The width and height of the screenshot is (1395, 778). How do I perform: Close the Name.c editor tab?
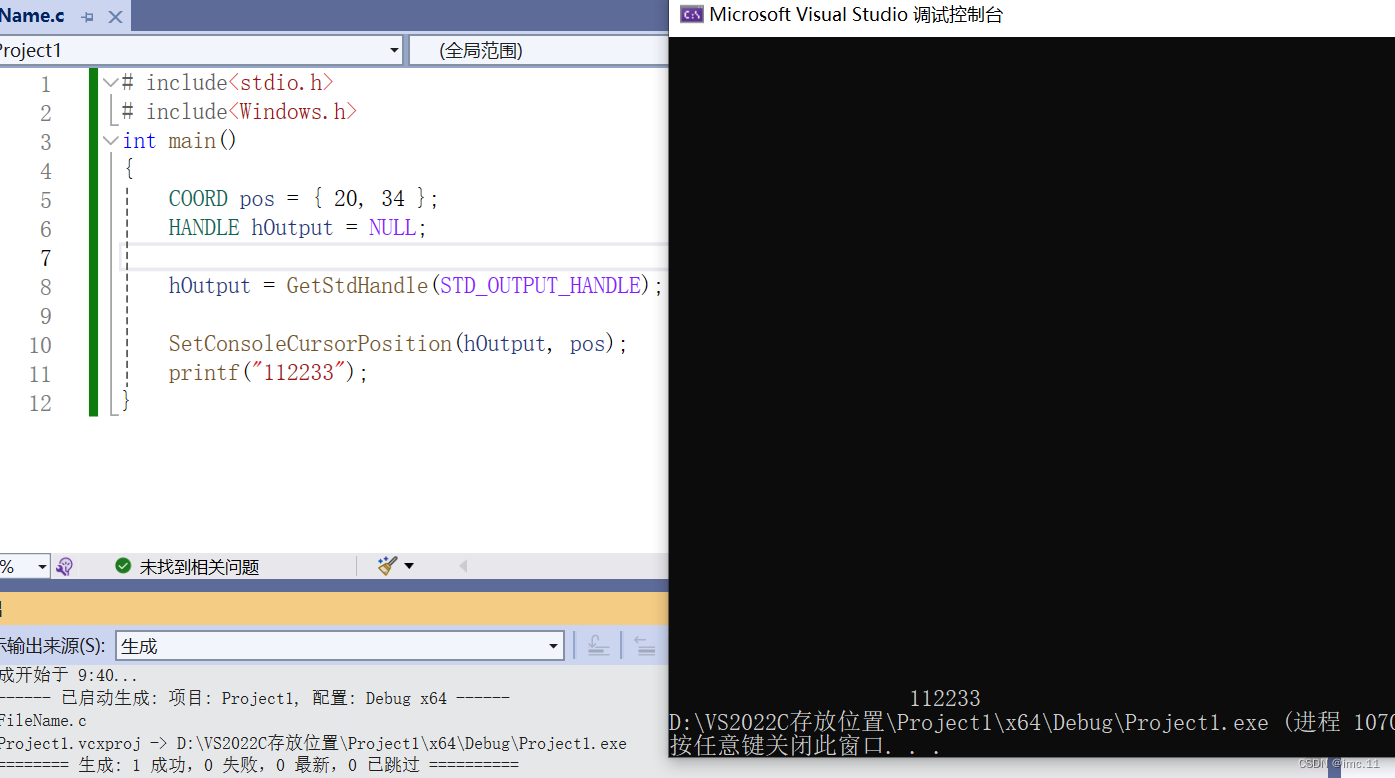pyautogui.click(x=115, y=16)
